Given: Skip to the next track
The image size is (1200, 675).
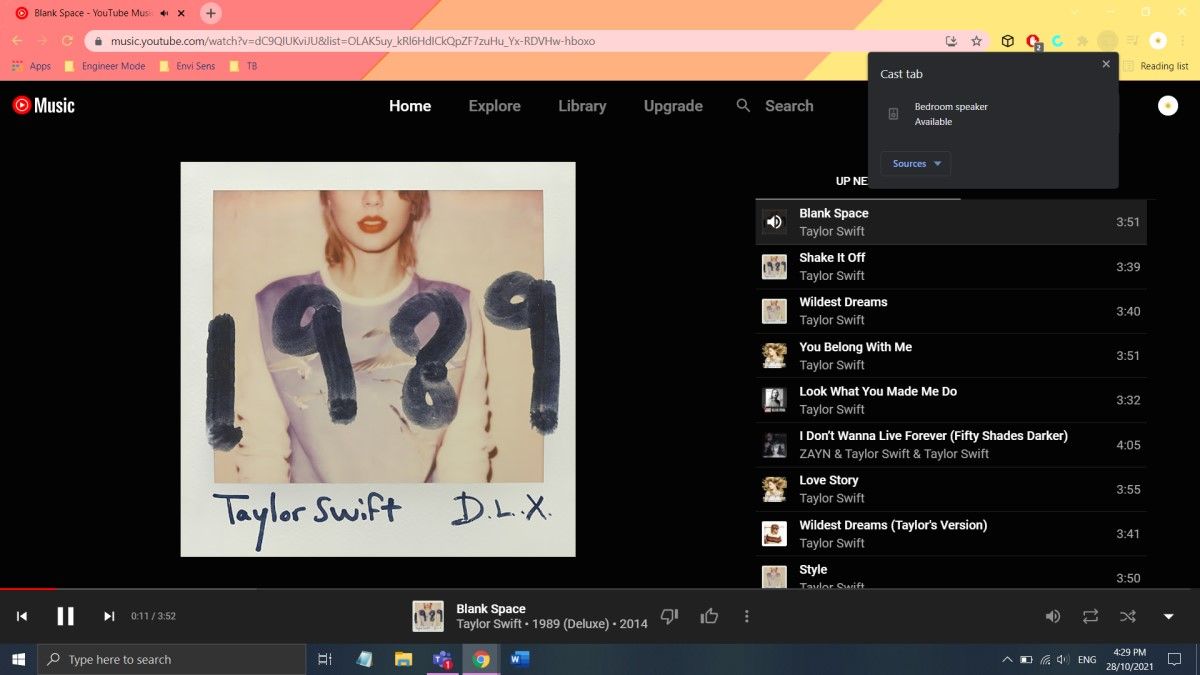Looking at the screenshot, I should (x=109, y=616).
